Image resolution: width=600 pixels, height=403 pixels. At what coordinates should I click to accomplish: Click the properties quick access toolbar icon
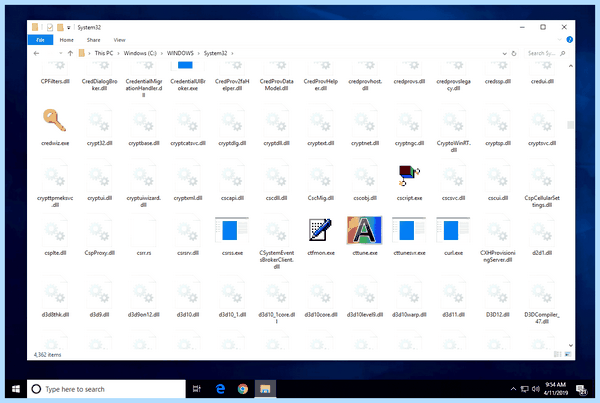tap(50, 27)
